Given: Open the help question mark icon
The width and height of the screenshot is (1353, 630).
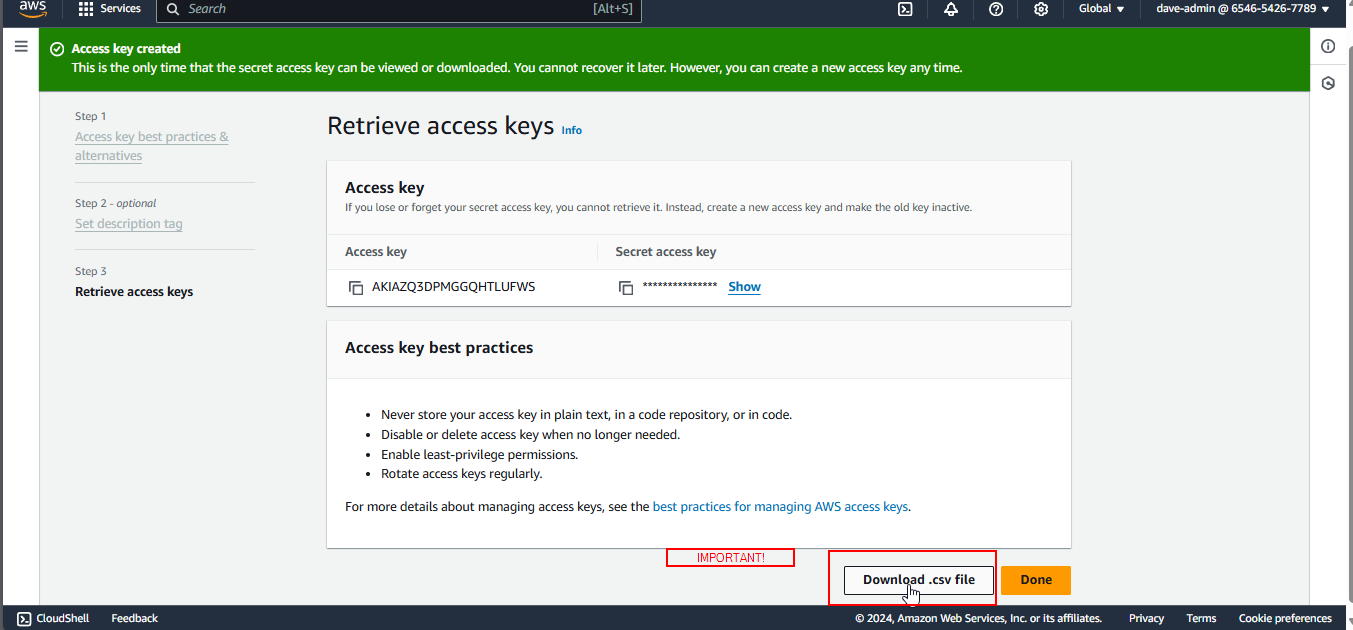Looking at the screenshot, I should [995, 9].
